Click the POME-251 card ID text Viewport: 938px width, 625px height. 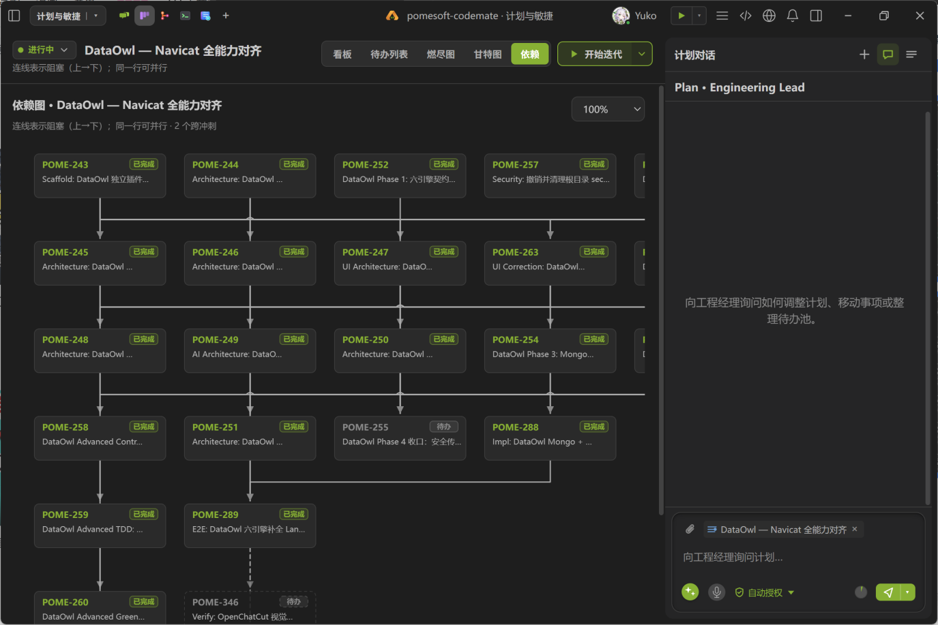pyautogui.click(x=215, y=427)
